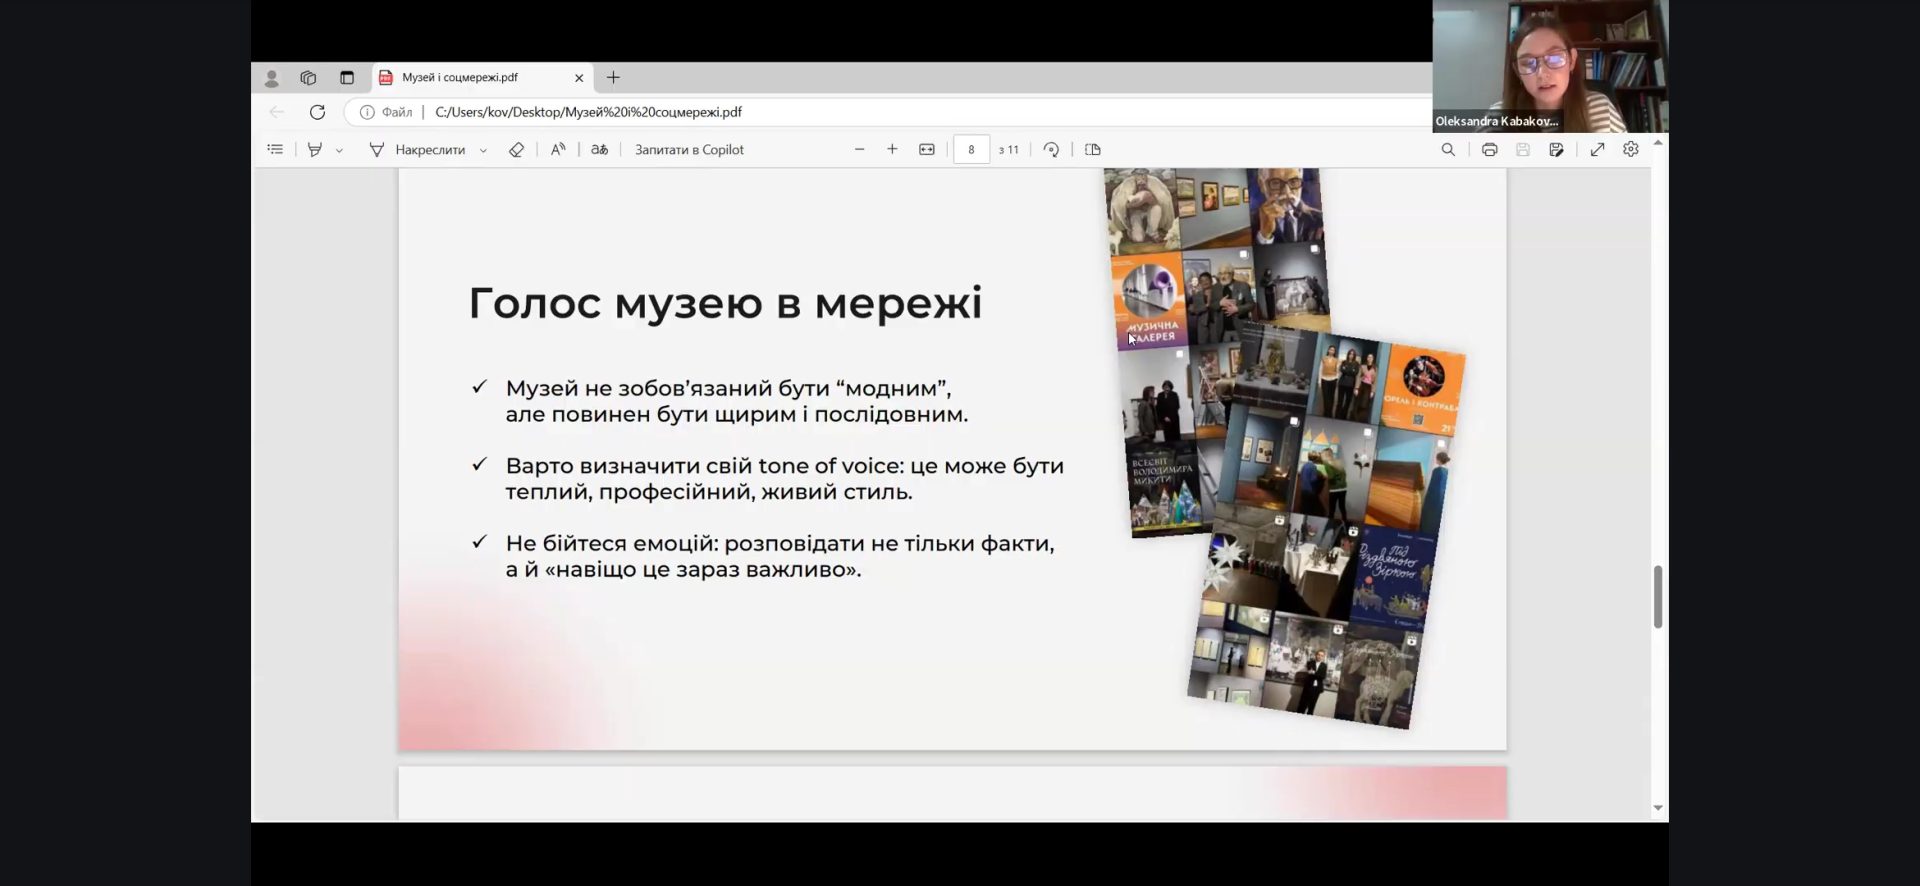The width and height of the screenshot is (1920, 886).
Task: Click the text mentioning tone of voice
Action: point(784,479)
